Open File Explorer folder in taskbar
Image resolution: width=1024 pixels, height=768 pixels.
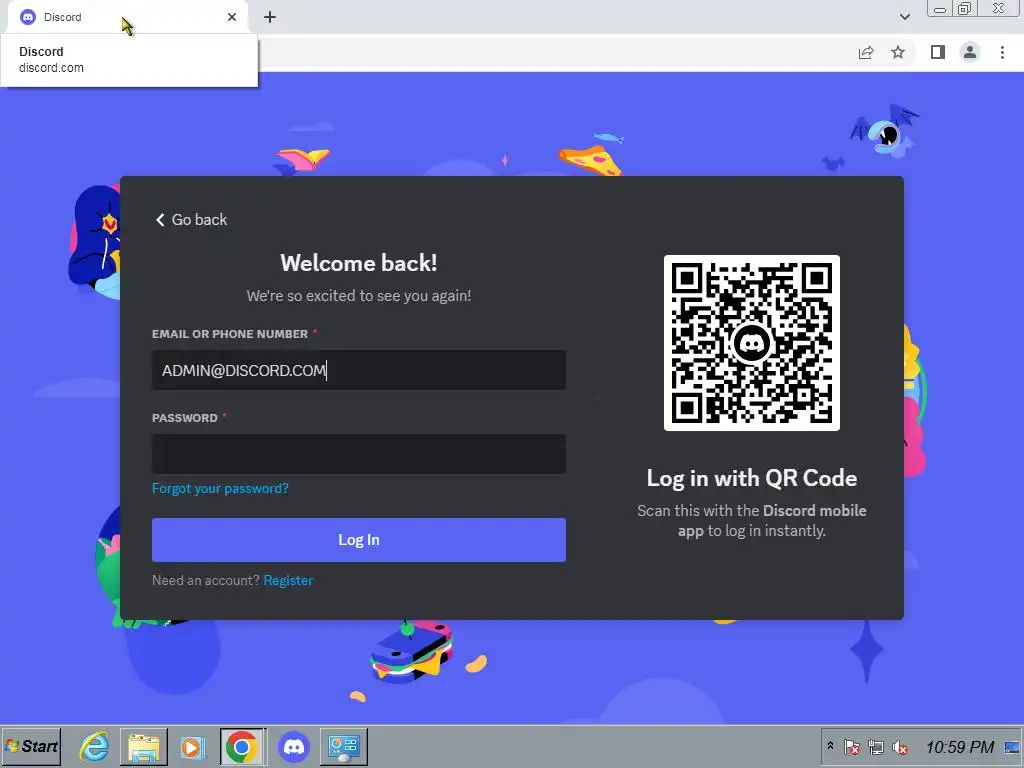tap(144, 746)
